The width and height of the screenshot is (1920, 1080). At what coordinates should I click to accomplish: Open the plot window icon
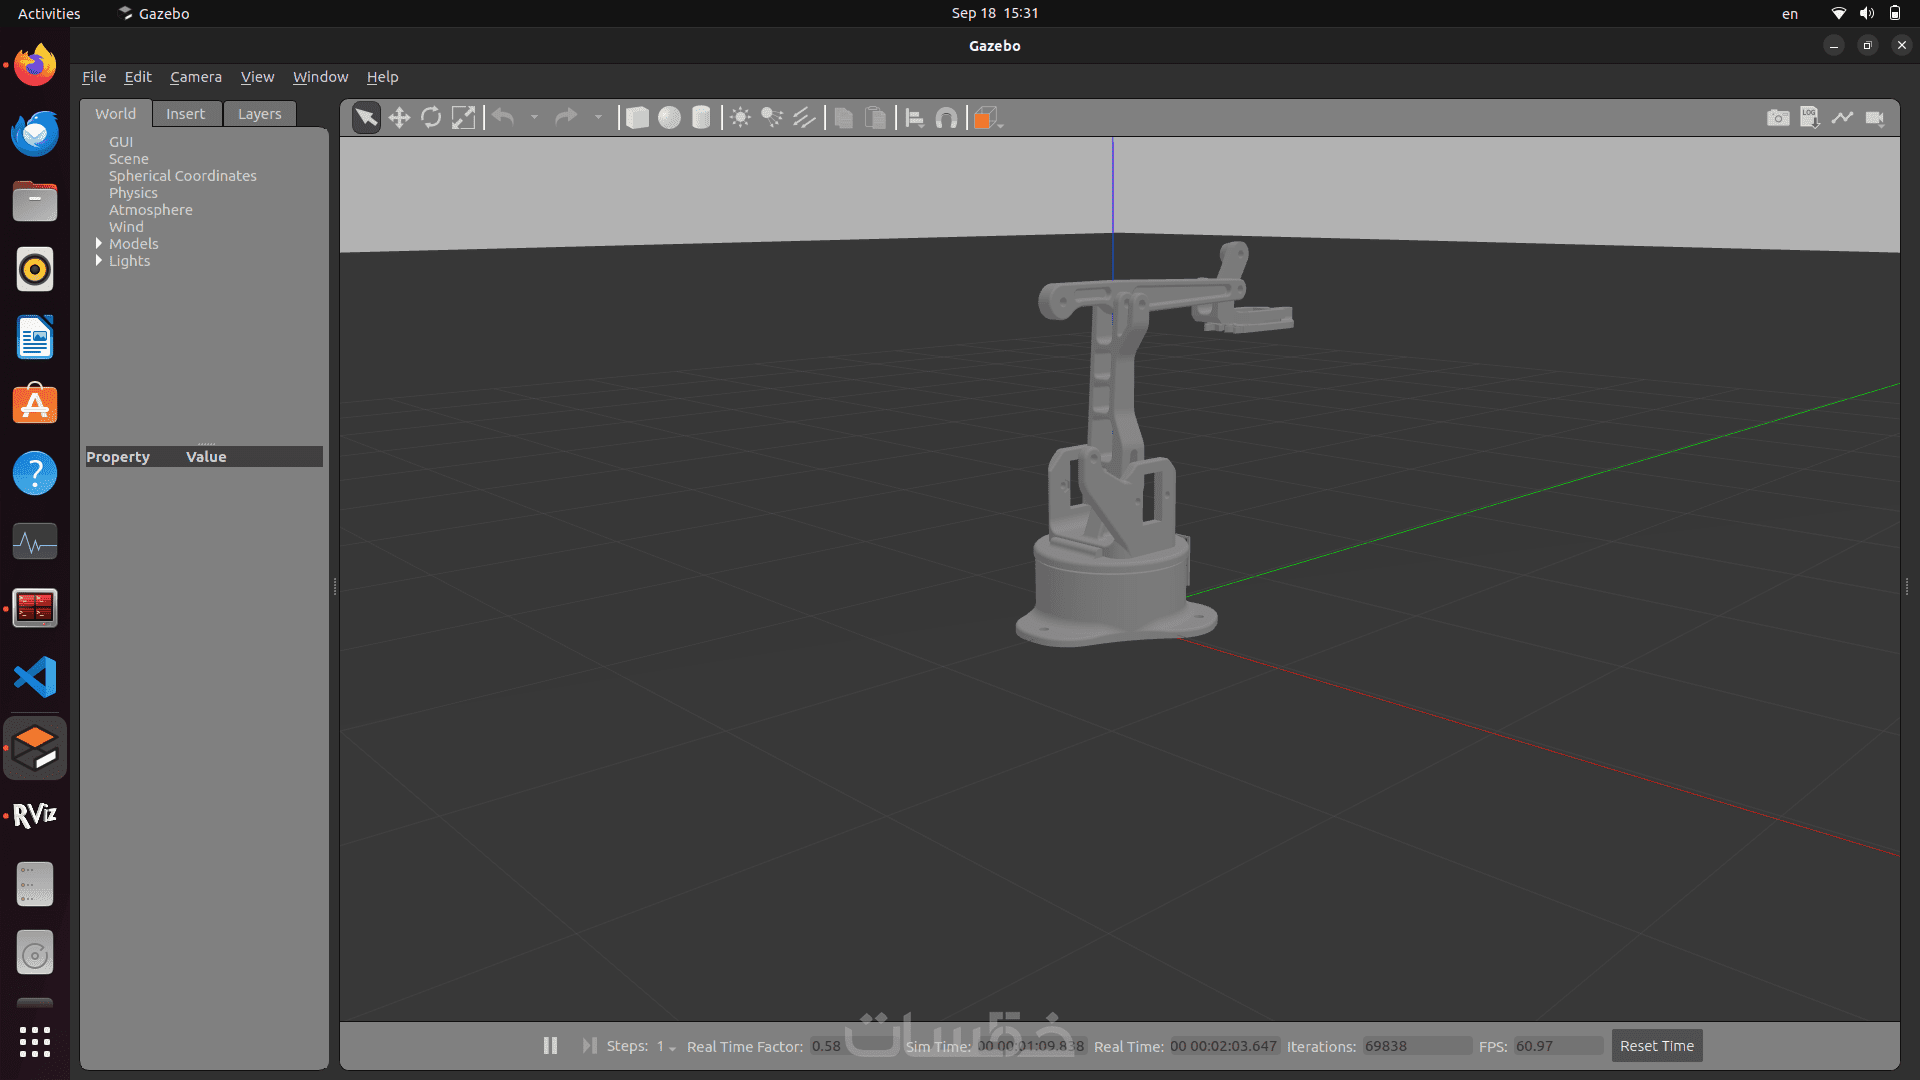[1842, 118]
